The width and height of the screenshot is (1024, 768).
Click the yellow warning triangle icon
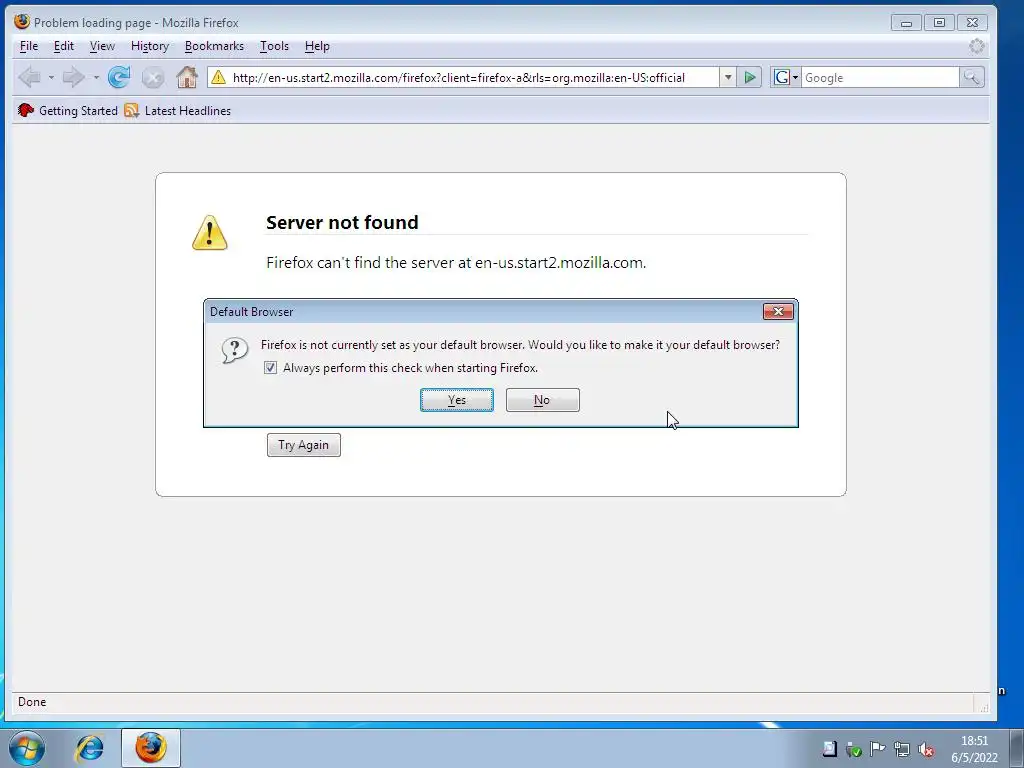(210, 233)
